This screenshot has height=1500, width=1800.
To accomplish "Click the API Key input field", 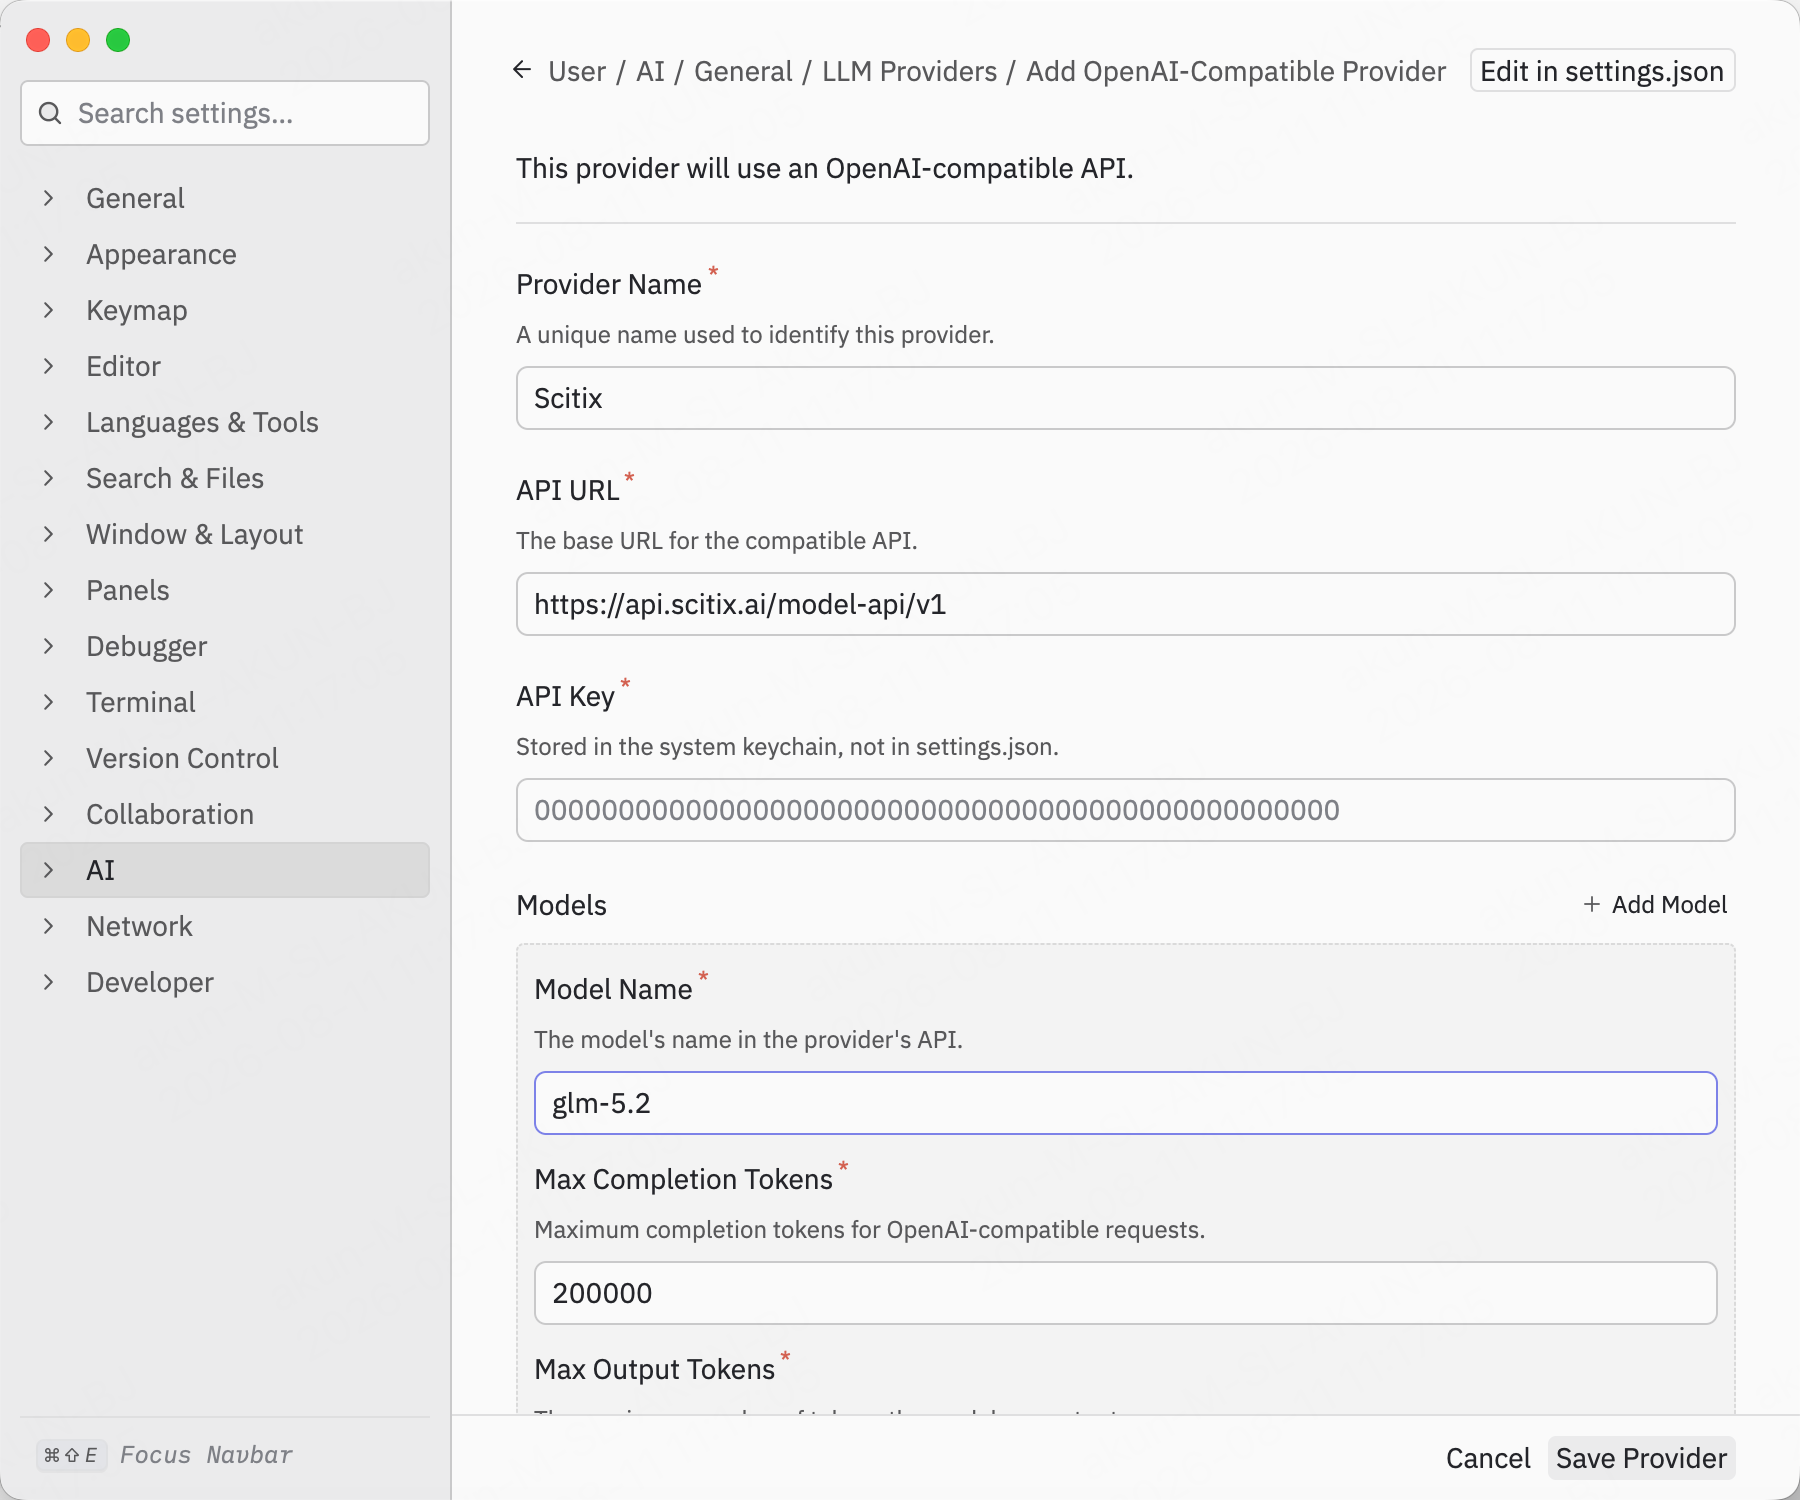I will tap(1125, 810).
